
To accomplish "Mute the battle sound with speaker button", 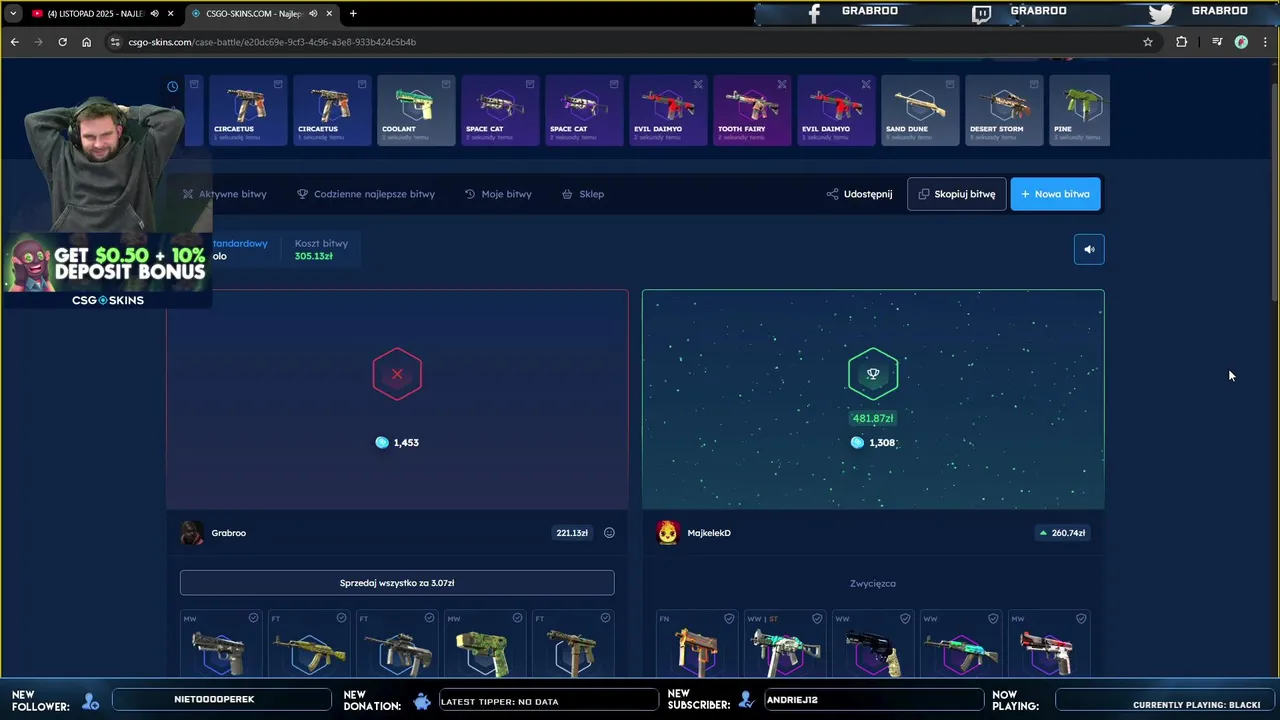I will 1089,250.
